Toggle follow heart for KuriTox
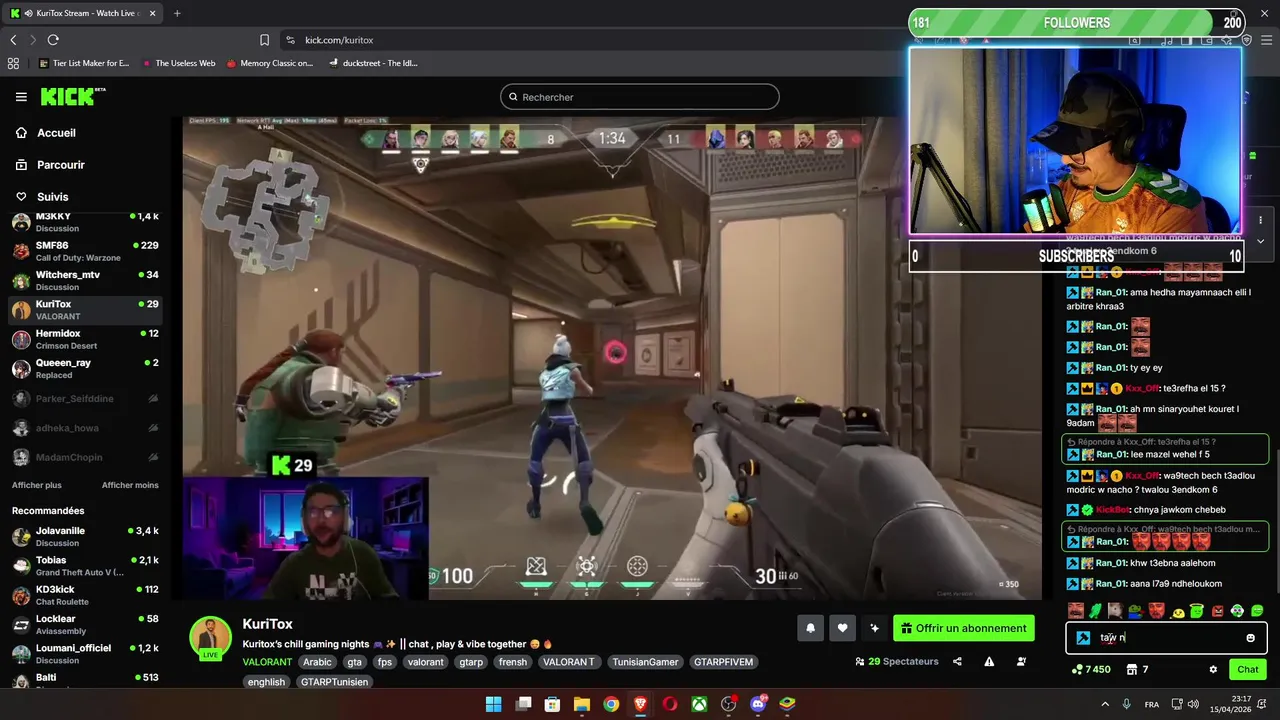 click(x=843, y=628)
